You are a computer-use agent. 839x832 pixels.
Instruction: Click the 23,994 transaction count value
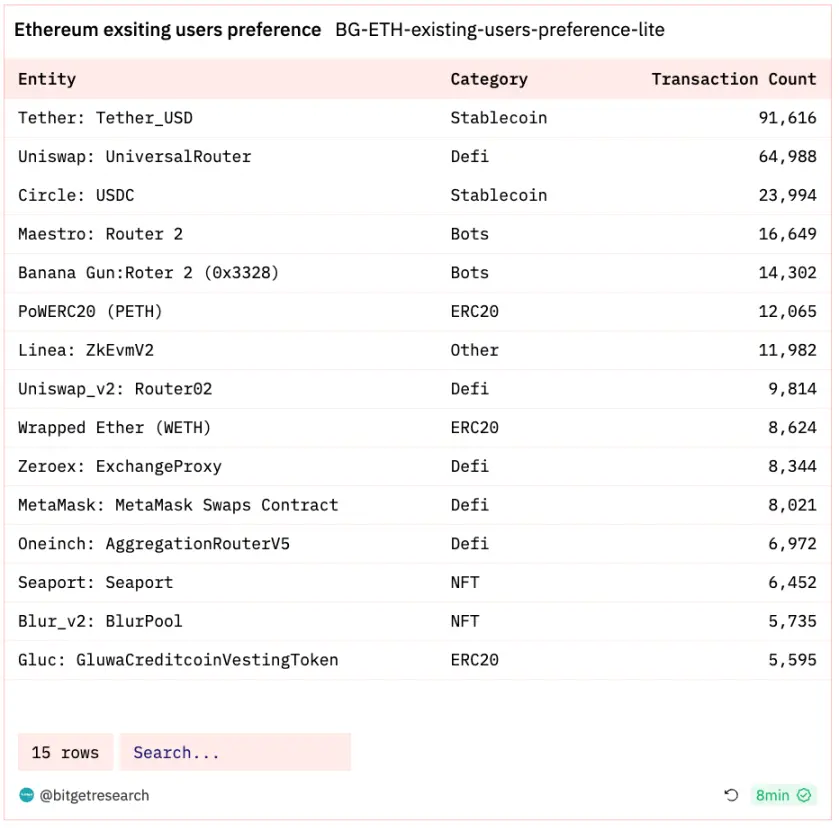point(787,195)
